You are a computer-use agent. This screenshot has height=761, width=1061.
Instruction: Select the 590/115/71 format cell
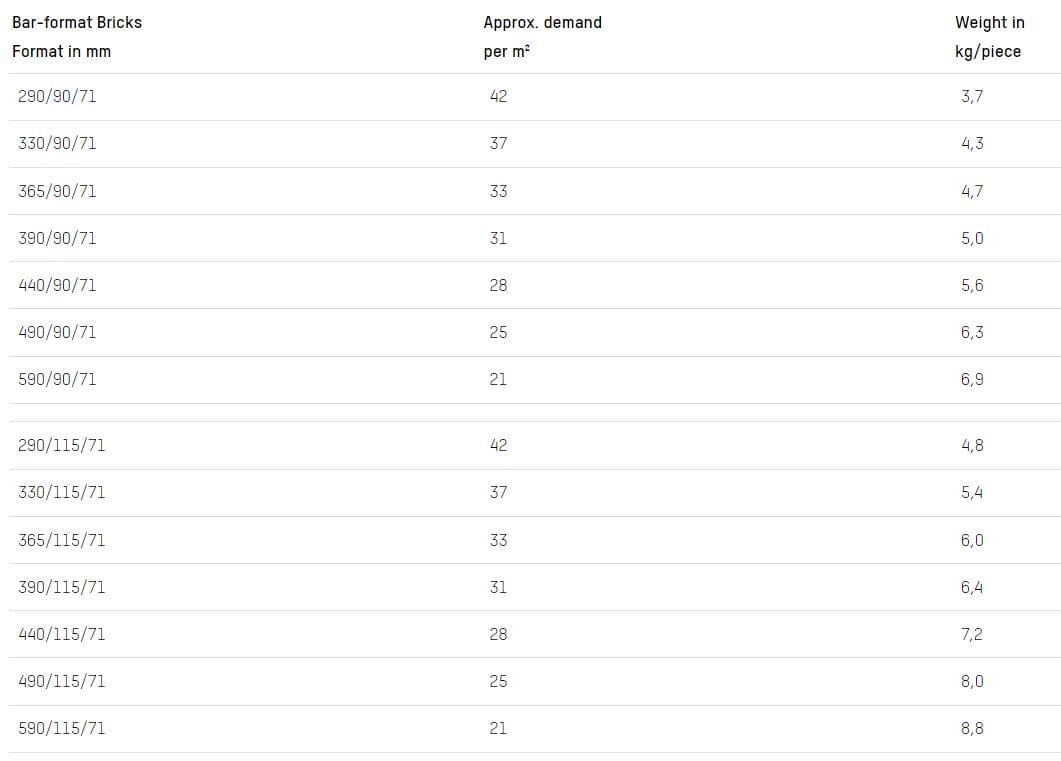point(61,728)
